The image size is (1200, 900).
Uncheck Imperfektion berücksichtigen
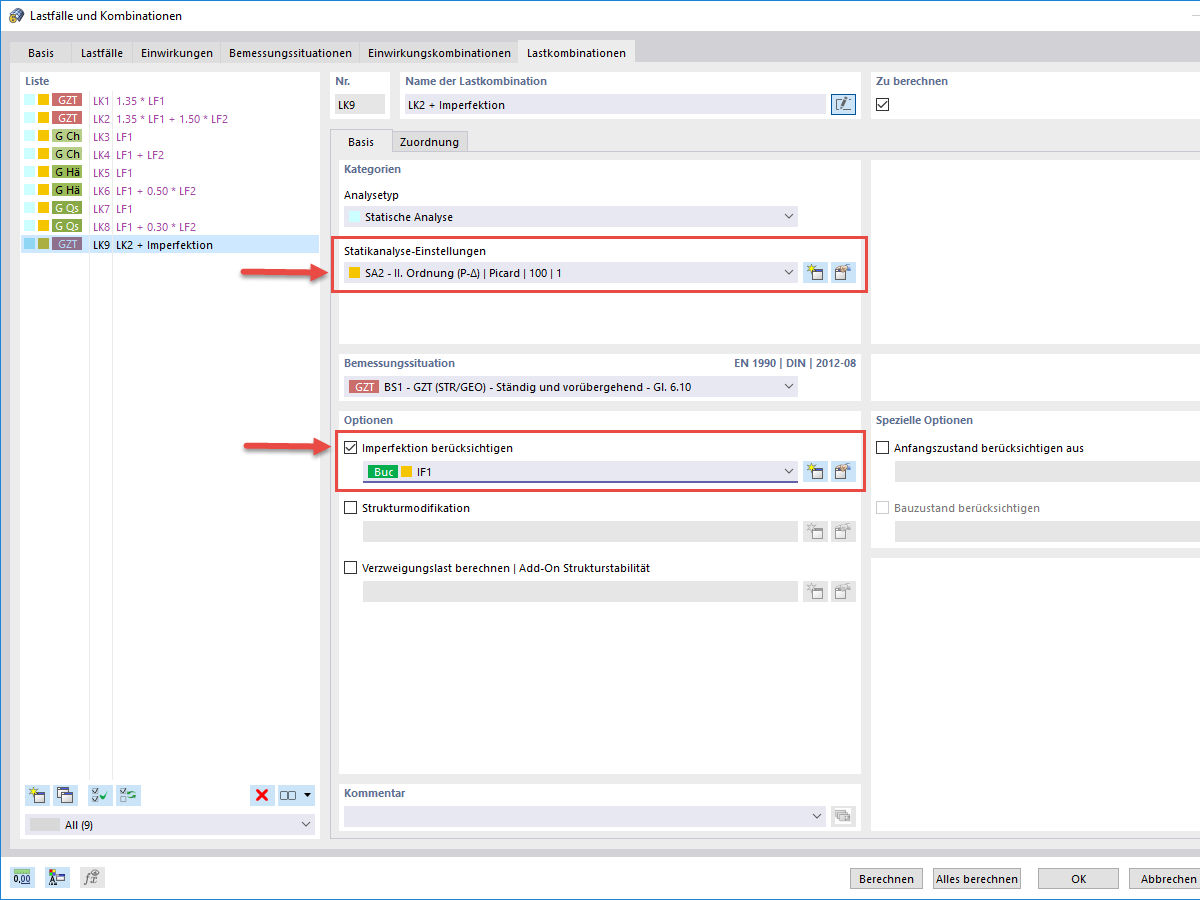[x=351, y=447]
